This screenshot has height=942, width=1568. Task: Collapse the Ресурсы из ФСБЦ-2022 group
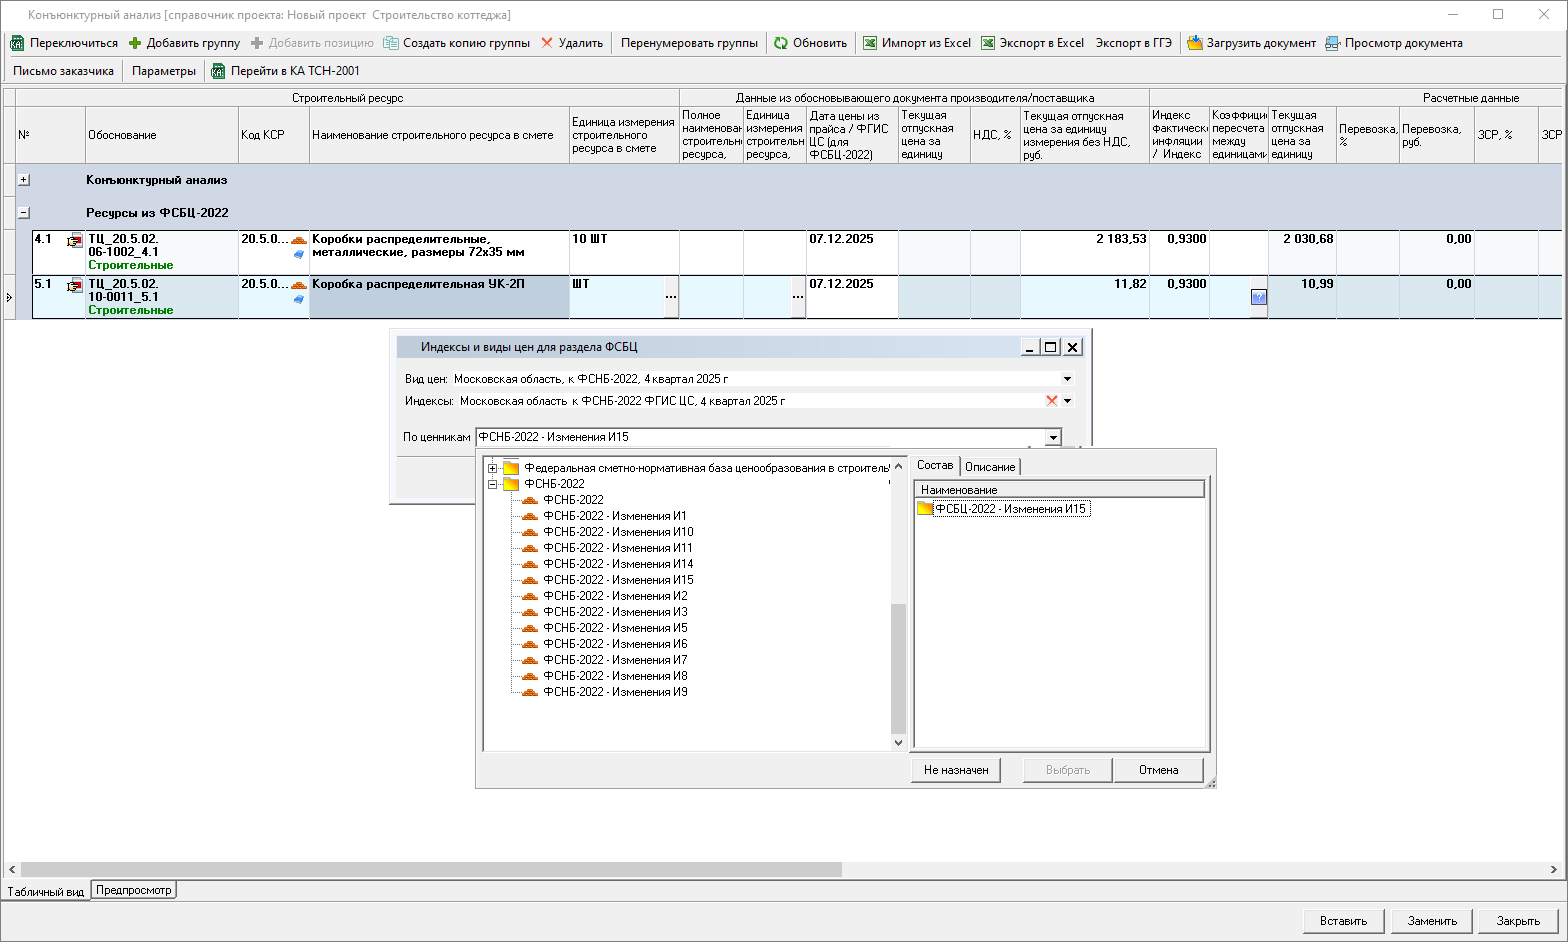pyautogui.click(x=24, y=213)
